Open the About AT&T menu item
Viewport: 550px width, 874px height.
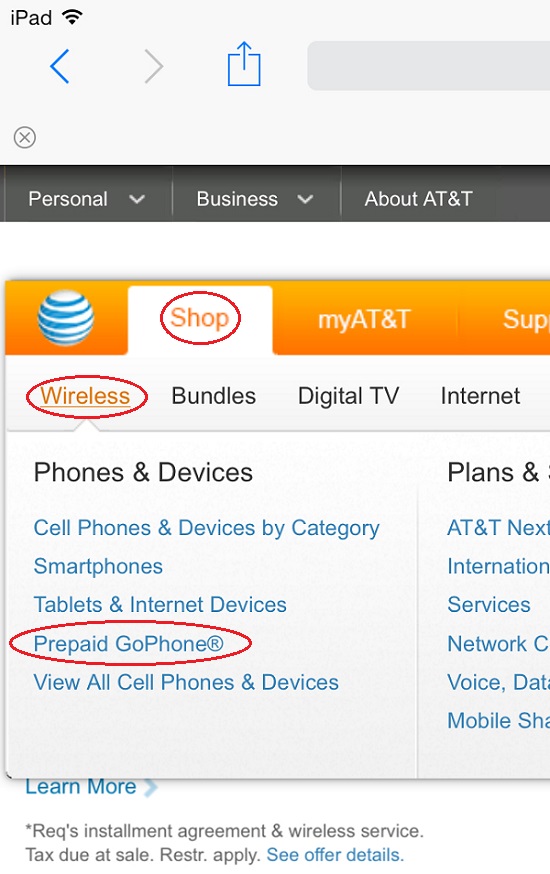point(418,199)
